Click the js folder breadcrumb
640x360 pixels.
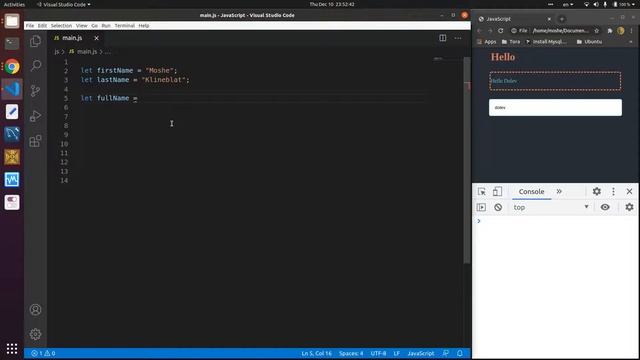(x=57, y=52)
